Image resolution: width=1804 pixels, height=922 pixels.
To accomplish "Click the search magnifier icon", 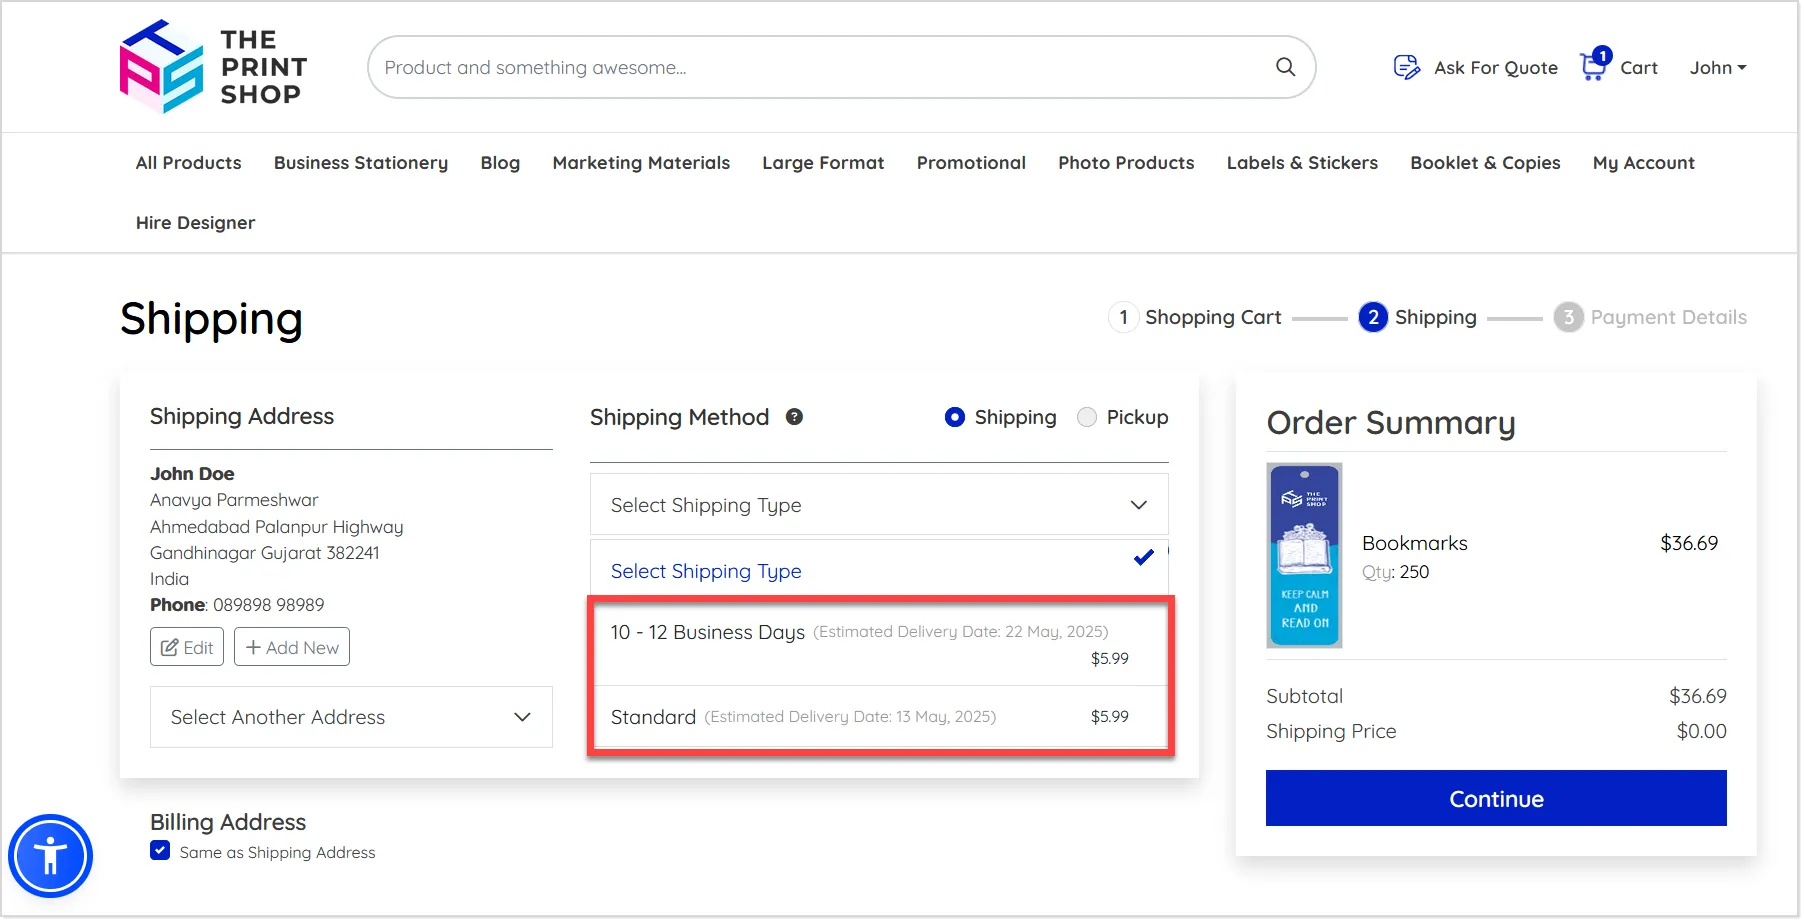I will 1286,67.
